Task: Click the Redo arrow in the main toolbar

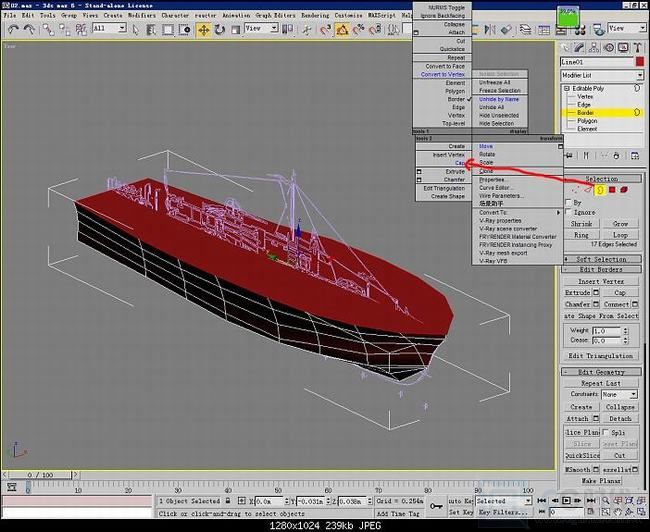Action: [x=29, y=29]
